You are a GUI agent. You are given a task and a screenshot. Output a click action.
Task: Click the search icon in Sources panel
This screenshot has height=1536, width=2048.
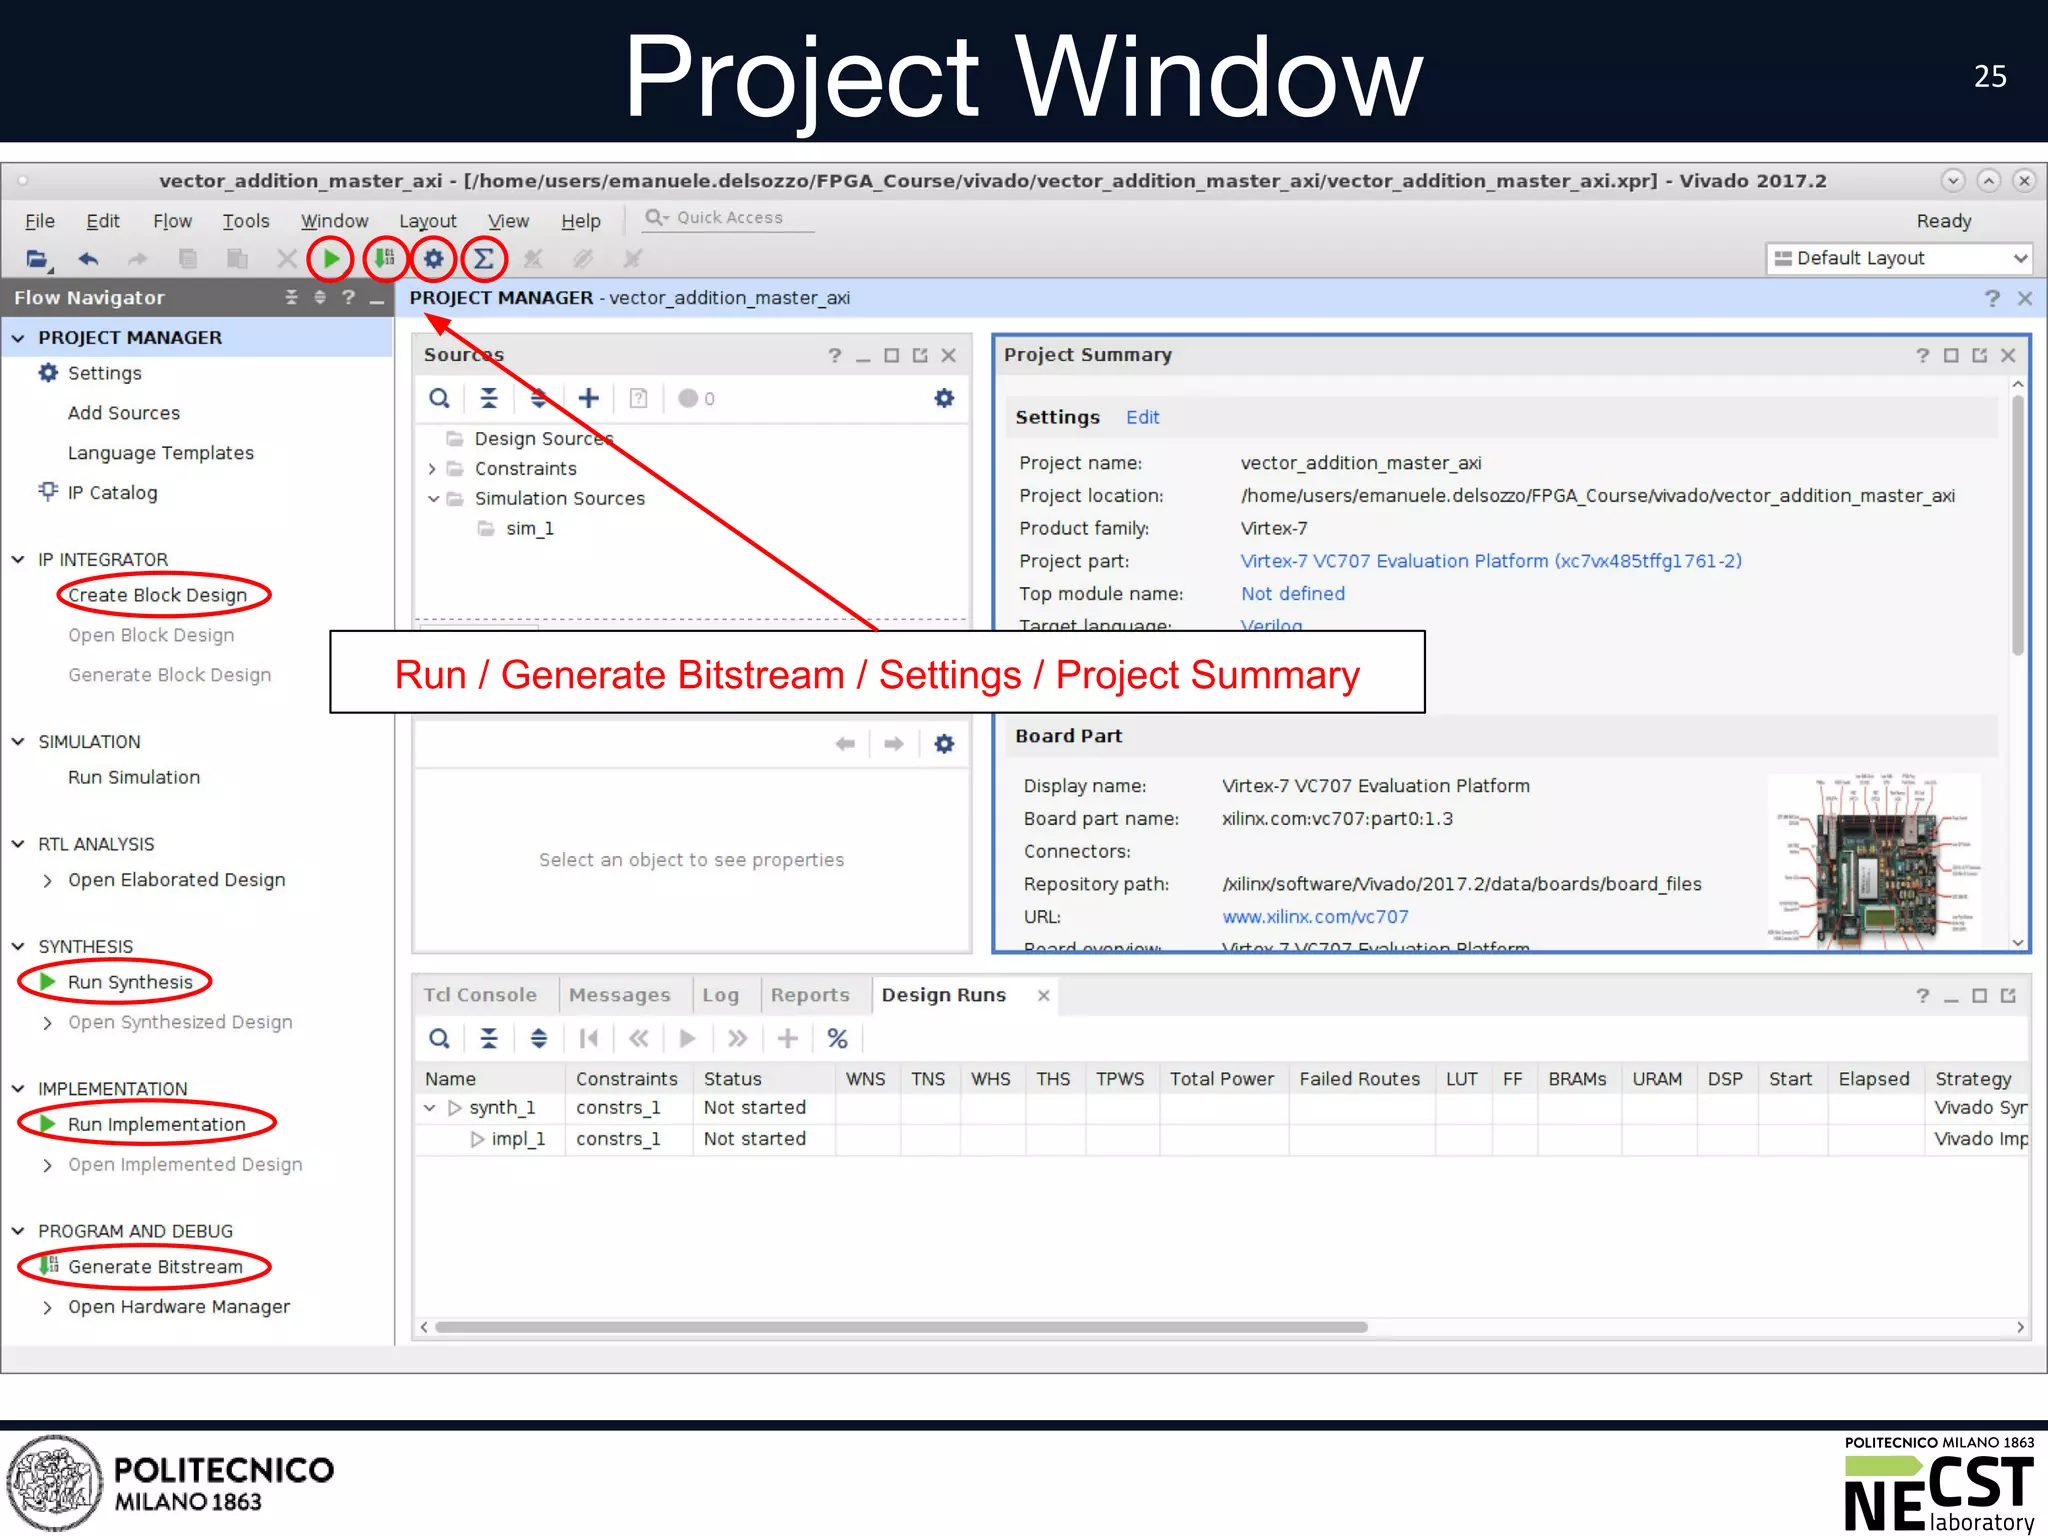pos(439,398)
